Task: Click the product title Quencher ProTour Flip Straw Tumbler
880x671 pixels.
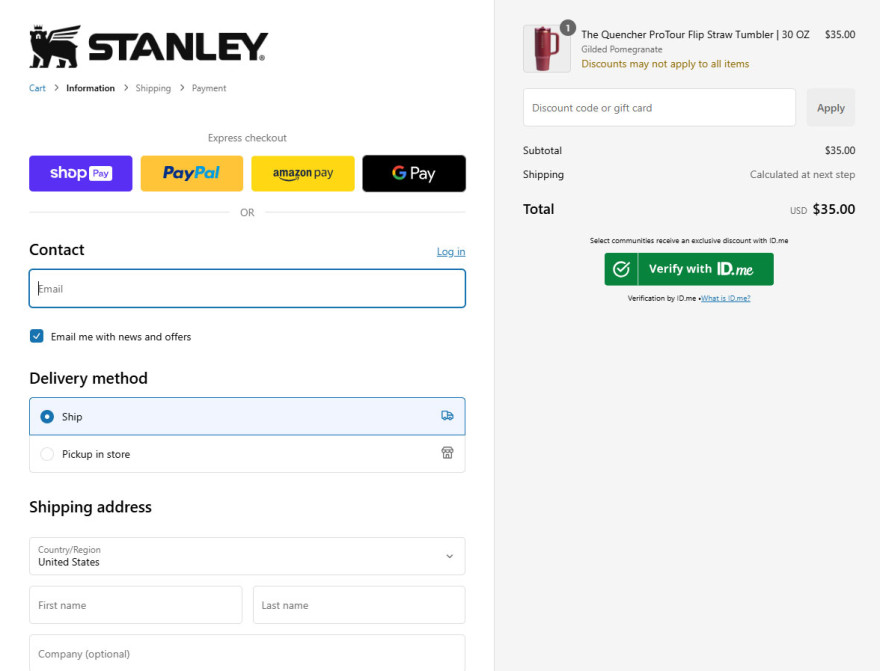Action: tap(695, 34)
